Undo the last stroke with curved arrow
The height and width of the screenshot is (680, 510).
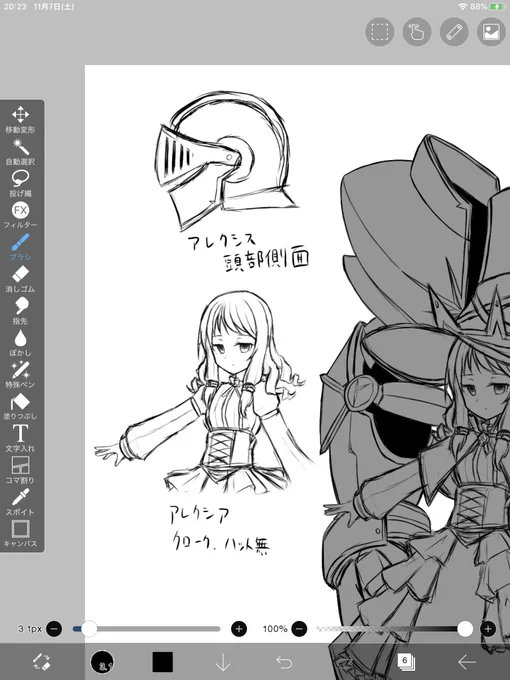coord(284,662)
